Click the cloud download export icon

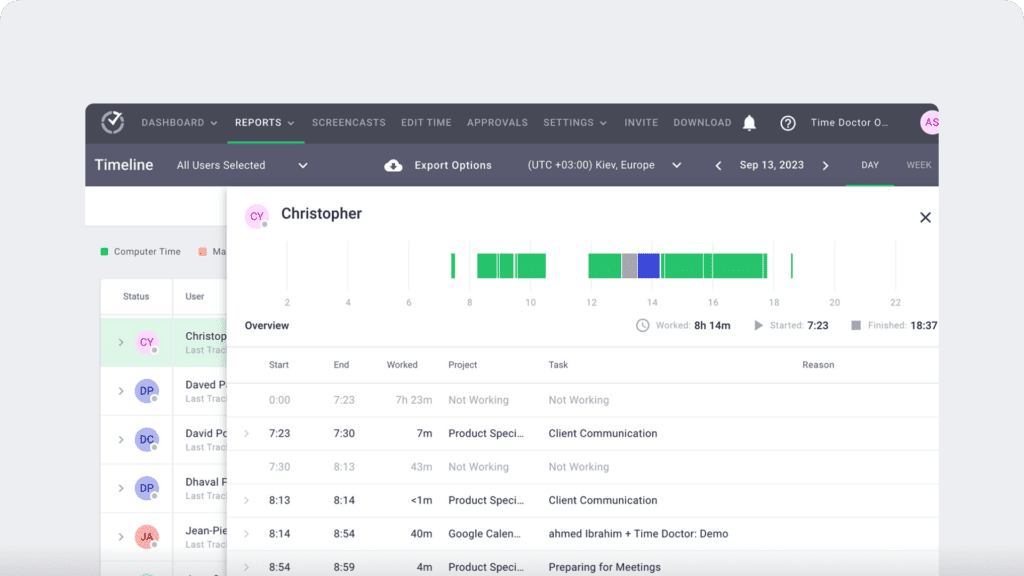pos(393,165)
